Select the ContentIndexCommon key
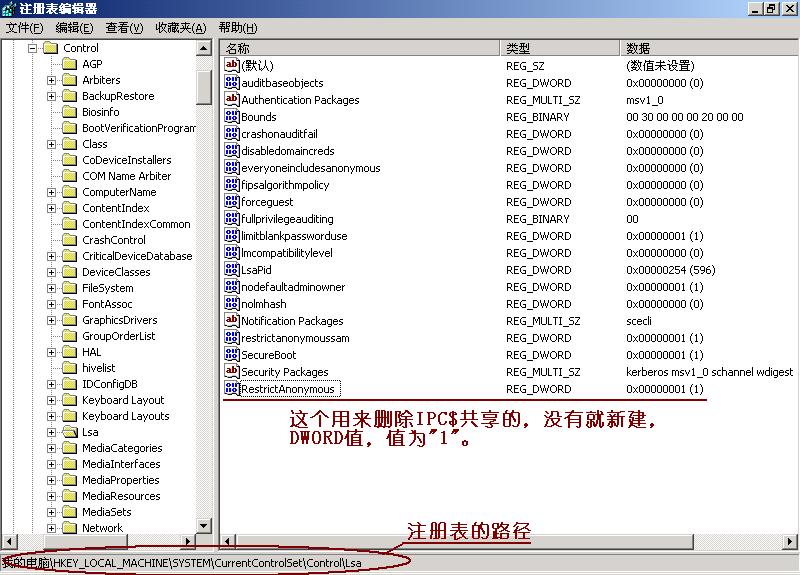Screen dimensions: 800x575 [136, 224]
